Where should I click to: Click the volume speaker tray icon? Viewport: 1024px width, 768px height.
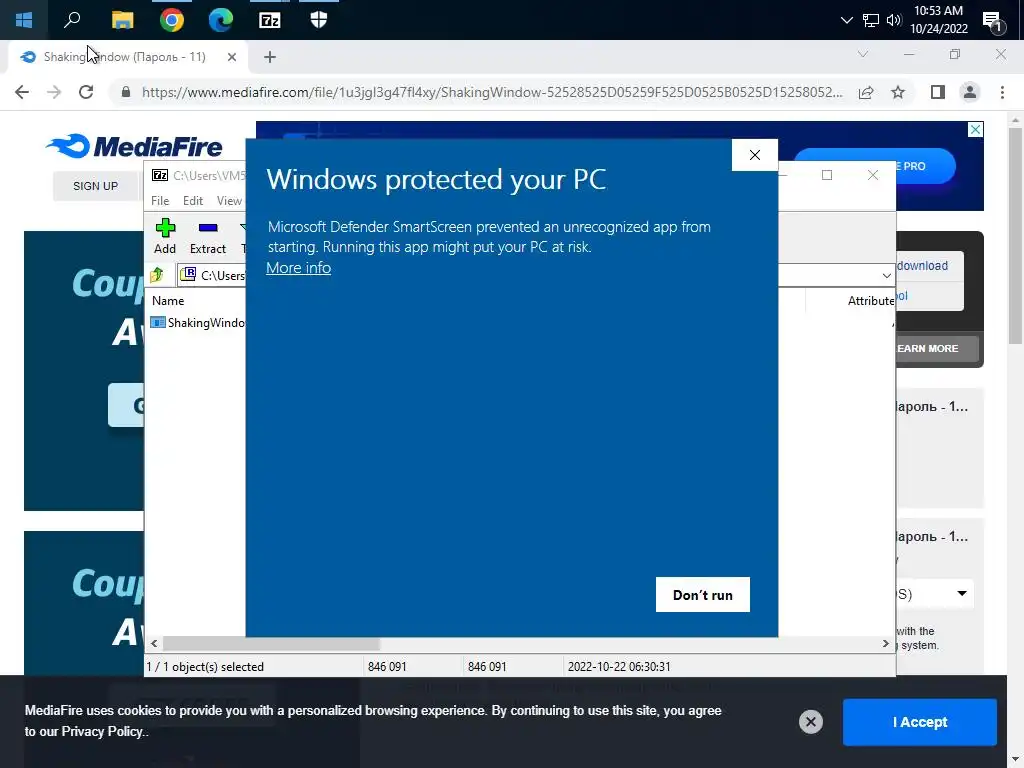[894, 20]
